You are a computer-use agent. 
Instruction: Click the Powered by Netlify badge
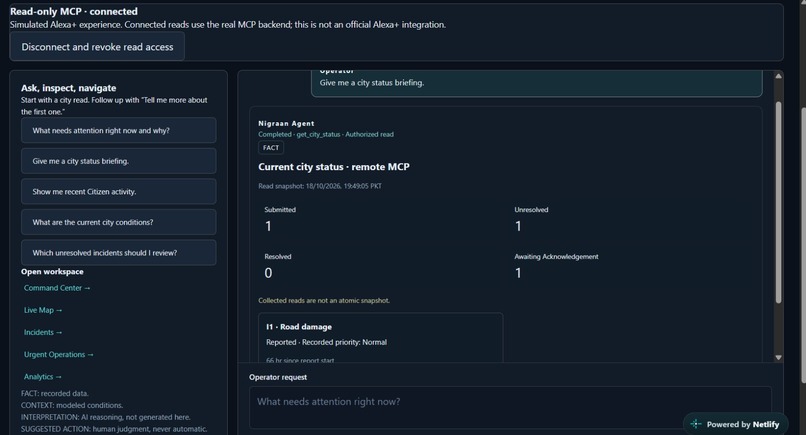[736, 424]
